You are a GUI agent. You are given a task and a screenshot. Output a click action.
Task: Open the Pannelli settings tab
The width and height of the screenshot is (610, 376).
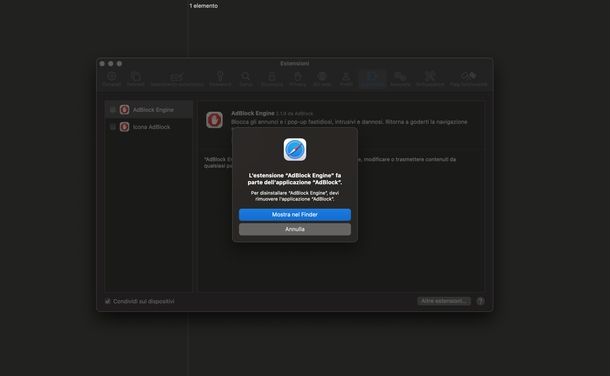tap(135, 79)
